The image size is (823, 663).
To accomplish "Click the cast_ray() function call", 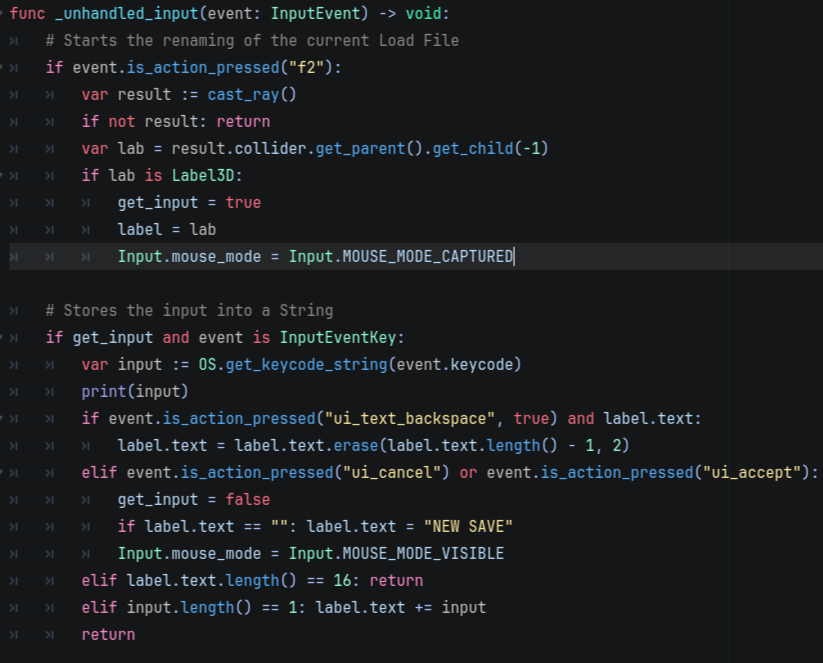I will (252, 95).
